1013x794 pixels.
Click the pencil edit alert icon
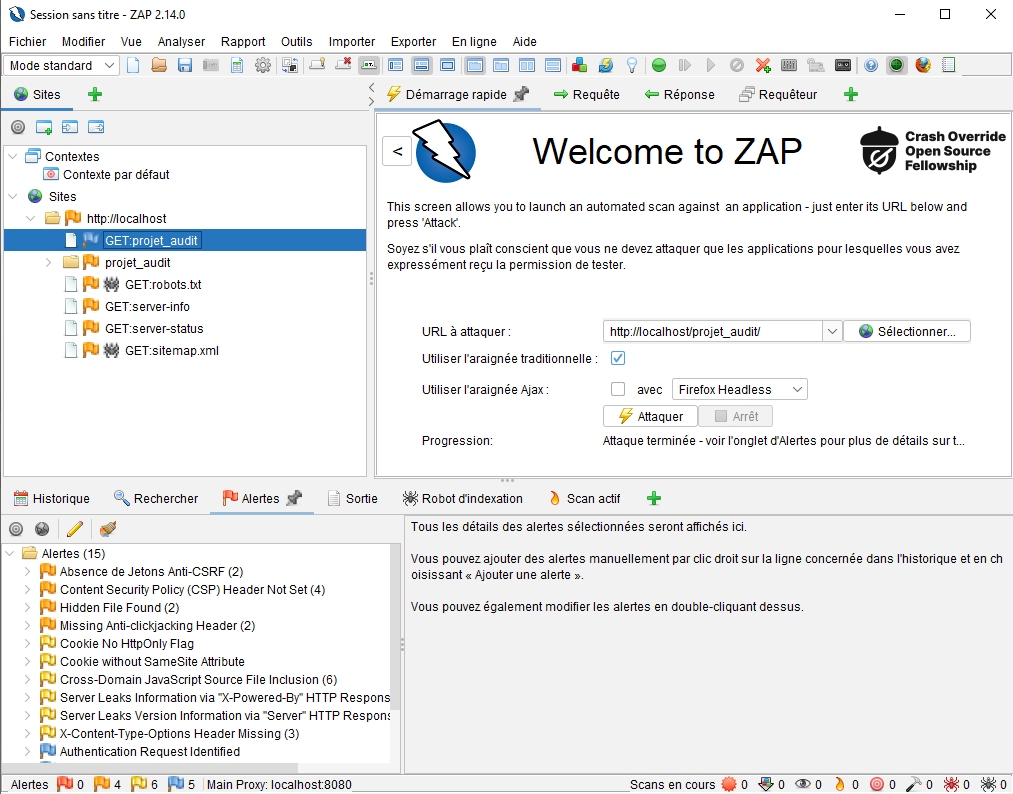pos(75,529)
